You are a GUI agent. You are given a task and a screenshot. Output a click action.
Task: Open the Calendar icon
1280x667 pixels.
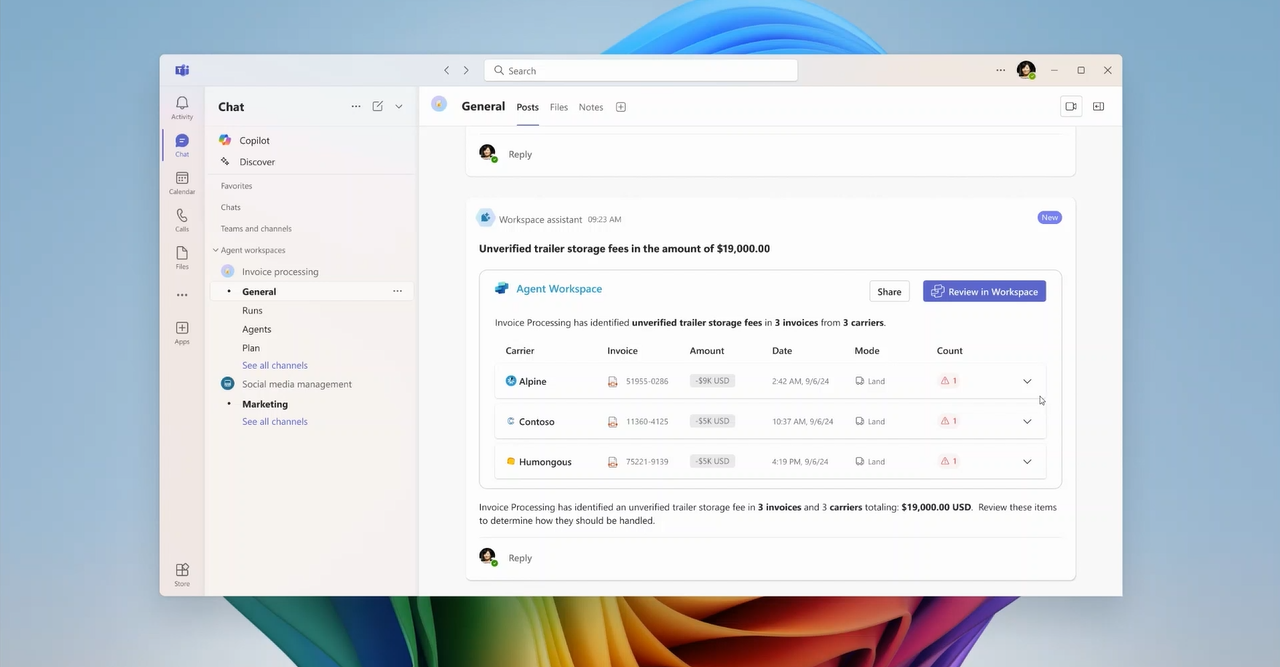(182, 178)
